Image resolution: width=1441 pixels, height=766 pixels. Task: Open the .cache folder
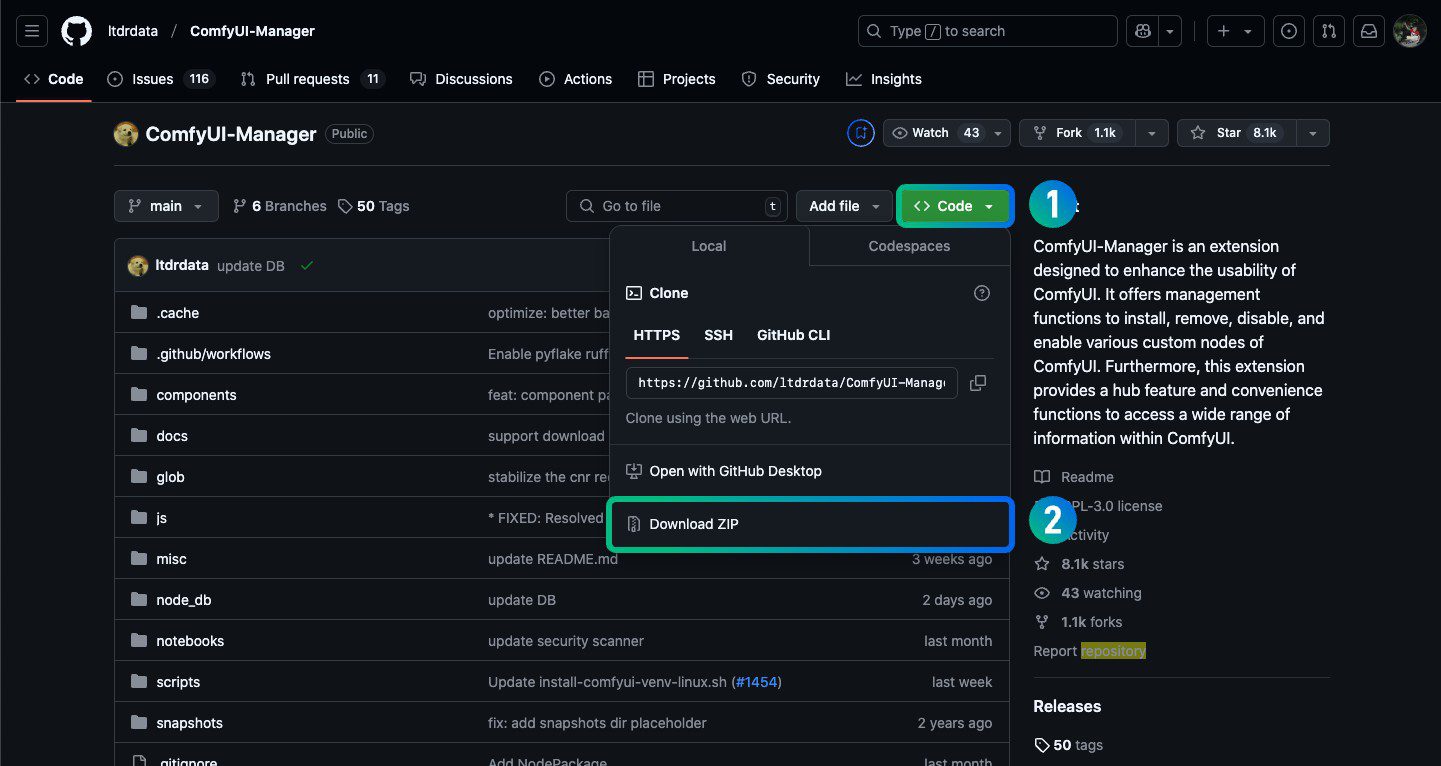coord(177,313)
